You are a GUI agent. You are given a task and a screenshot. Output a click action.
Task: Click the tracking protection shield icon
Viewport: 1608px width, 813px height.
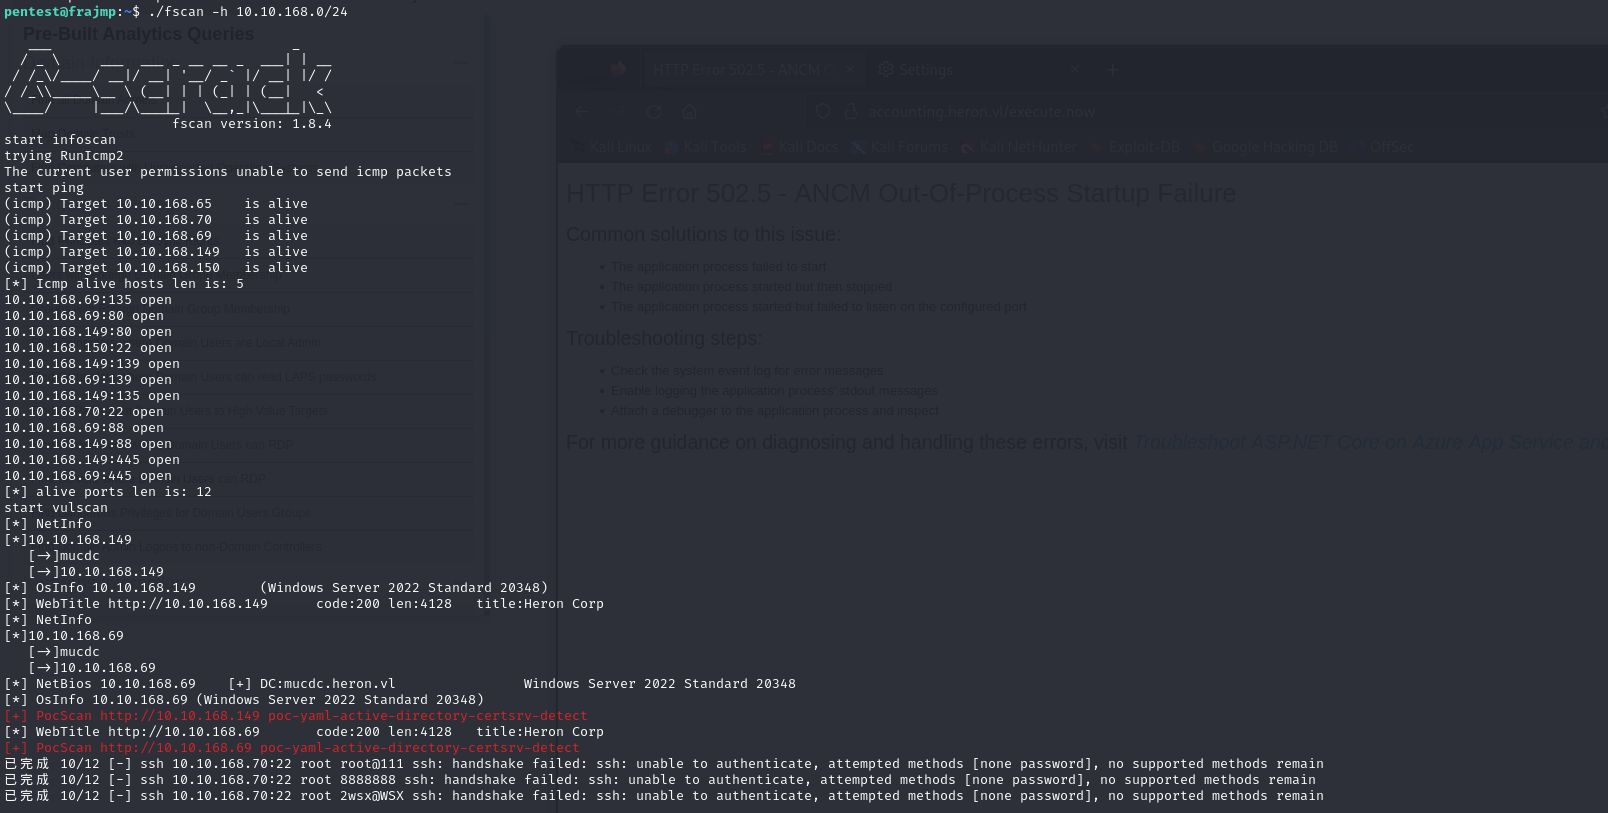pyautogui.click(x=823, y=112)
